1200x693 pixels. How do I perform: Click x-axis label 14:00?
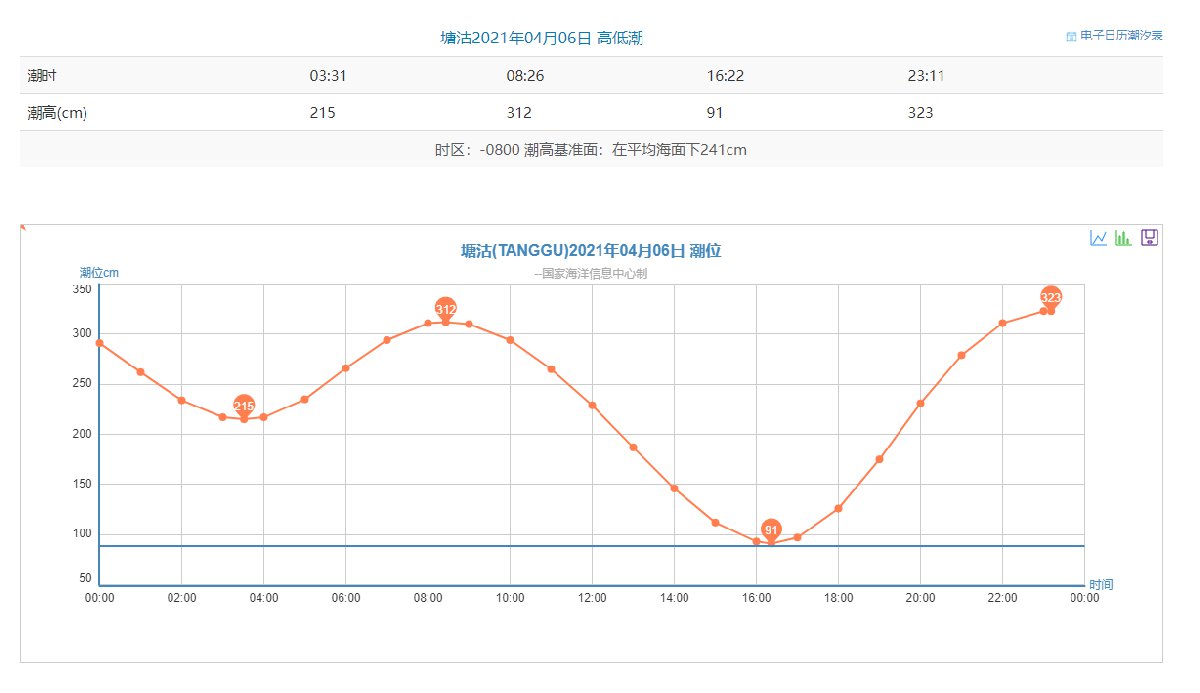coord(674,598)
